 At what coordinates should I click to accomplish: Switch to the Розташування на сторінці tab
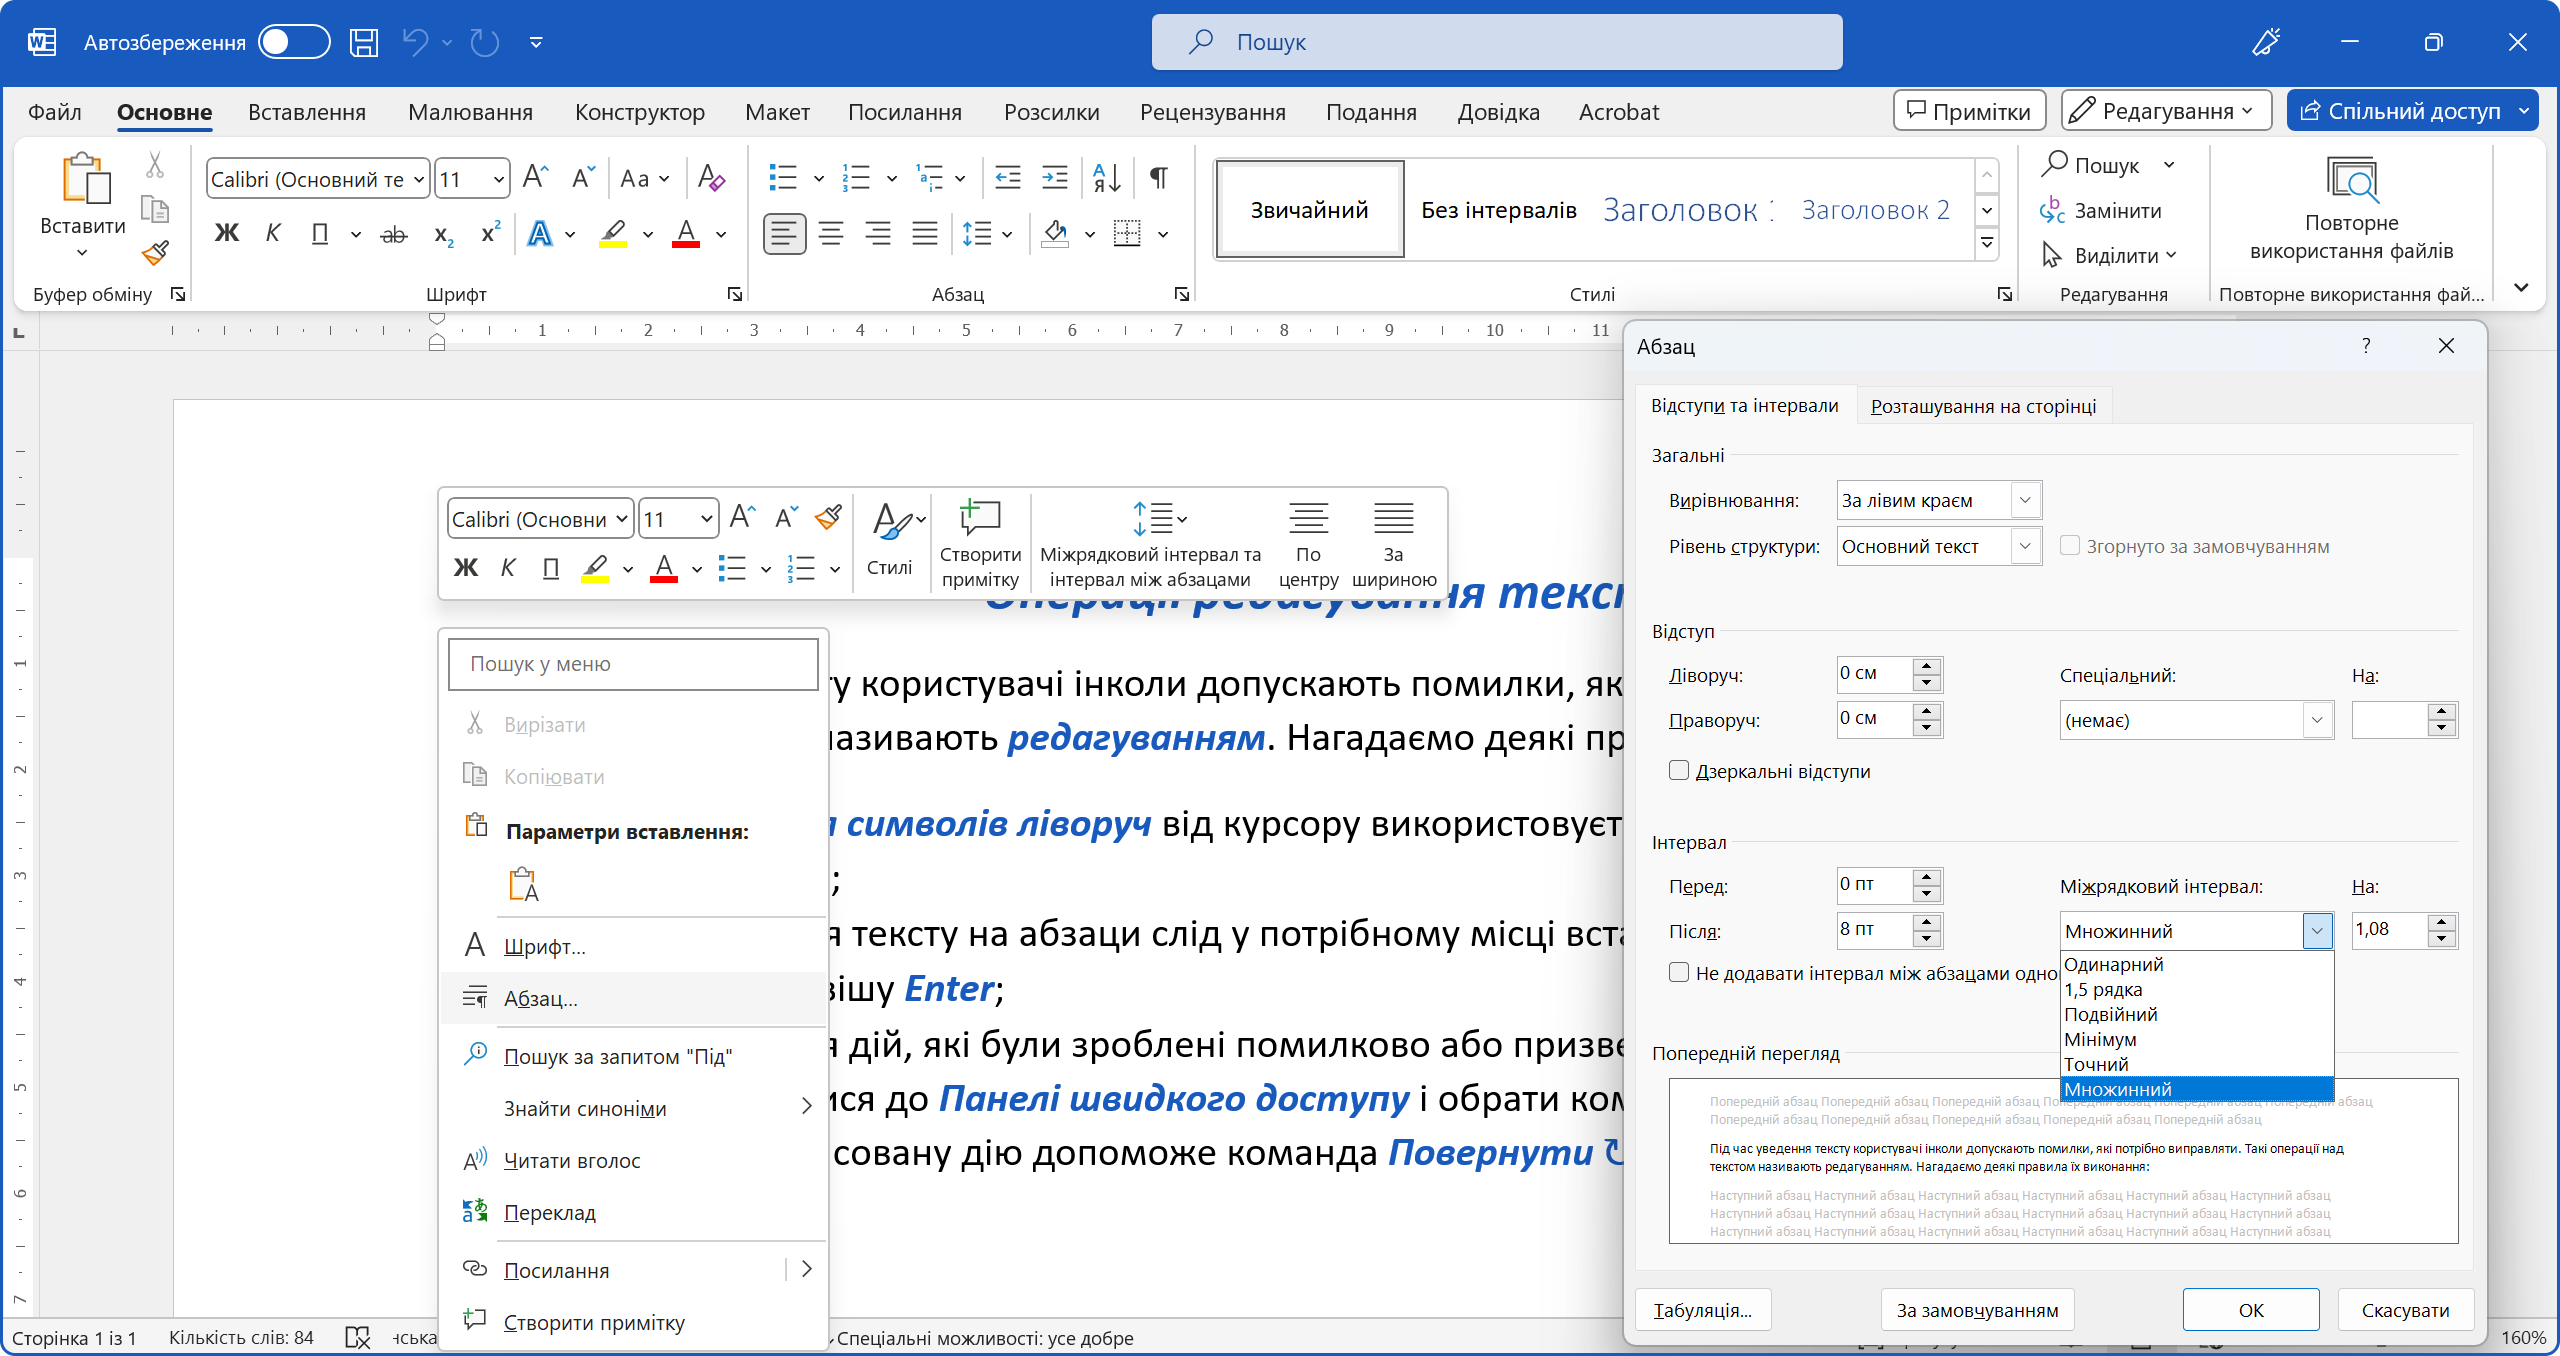[1983, 405]
